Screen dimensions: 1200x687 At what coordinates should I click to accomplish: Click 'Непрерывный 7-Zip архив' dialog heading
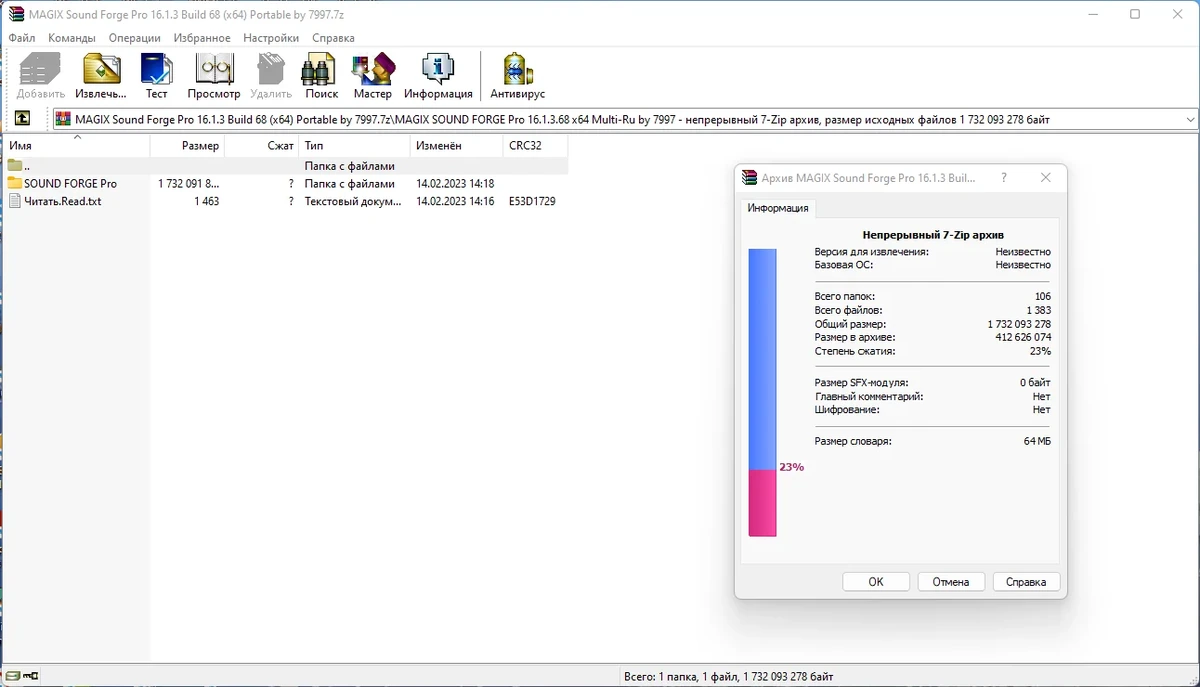click(x=933, y=235)
